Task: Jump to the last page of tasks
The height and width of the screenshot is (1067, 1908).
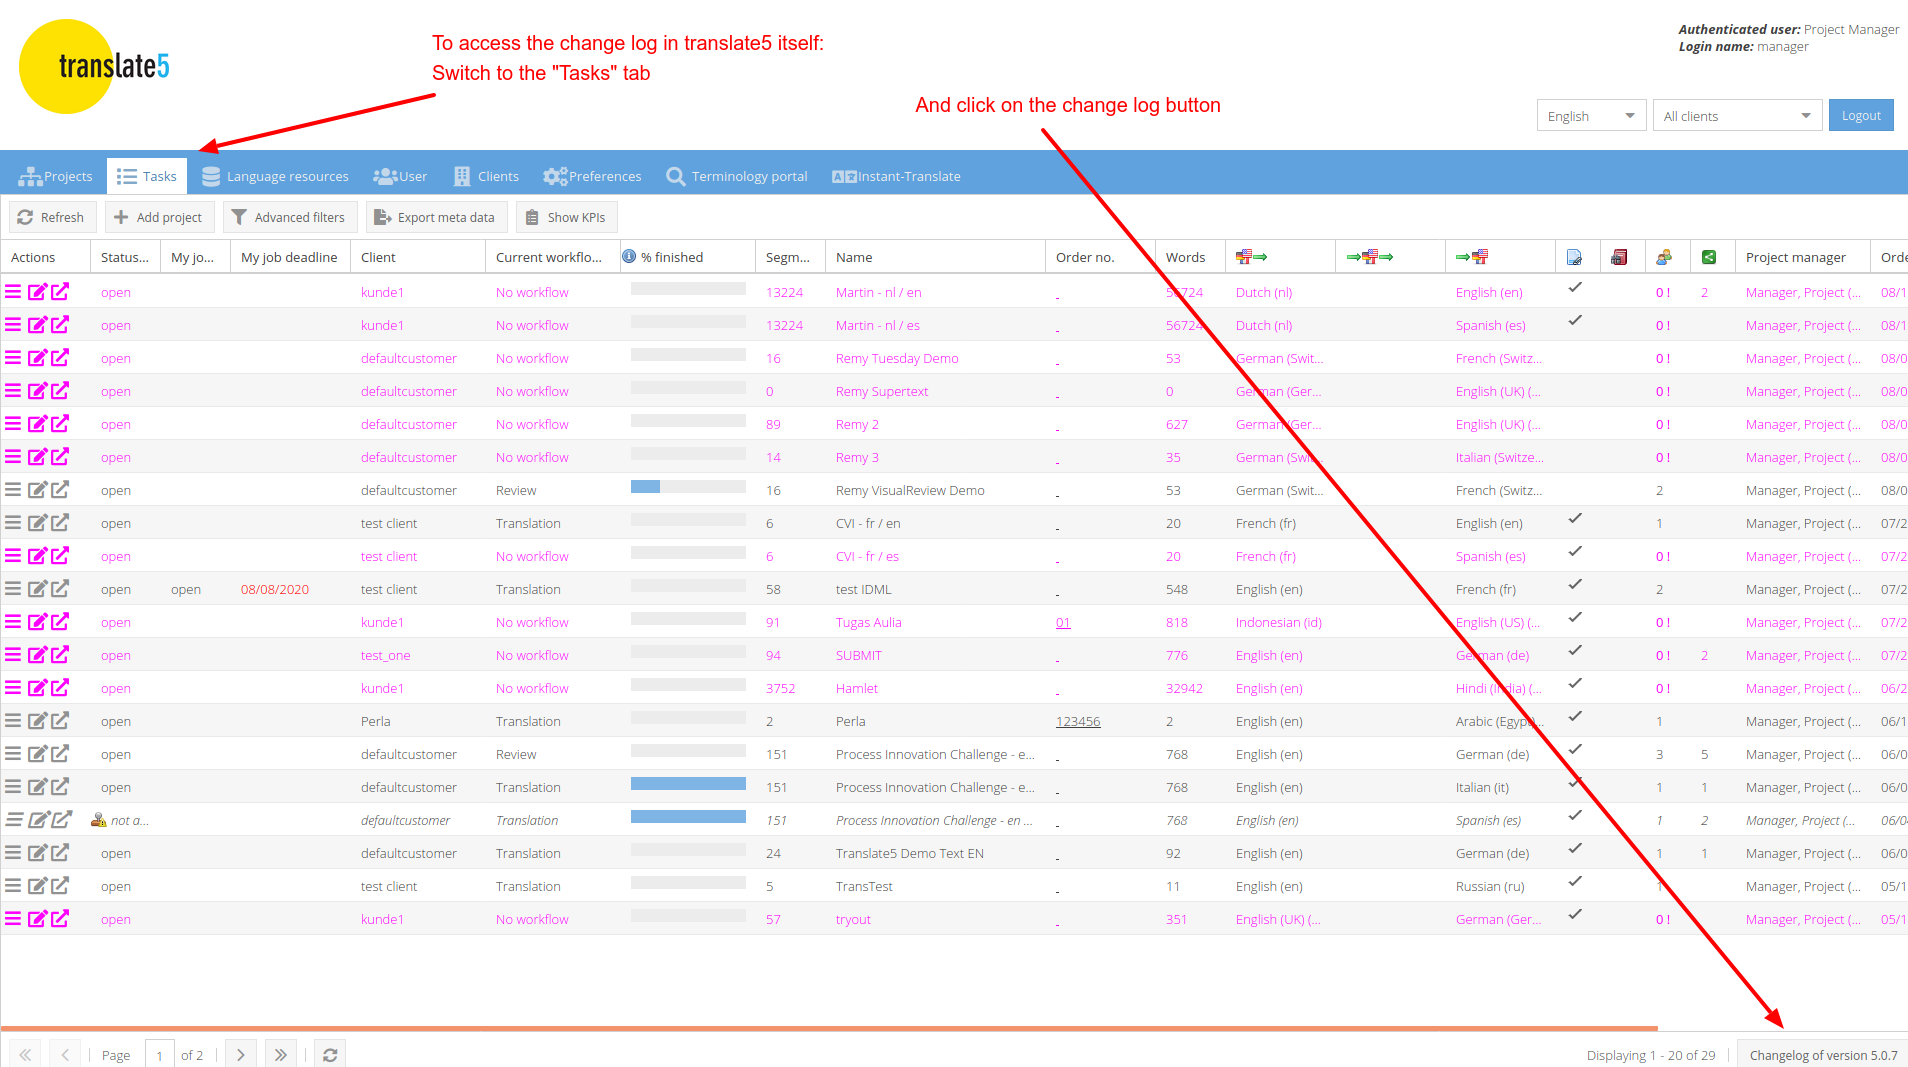Action: tap(281, 1054)
